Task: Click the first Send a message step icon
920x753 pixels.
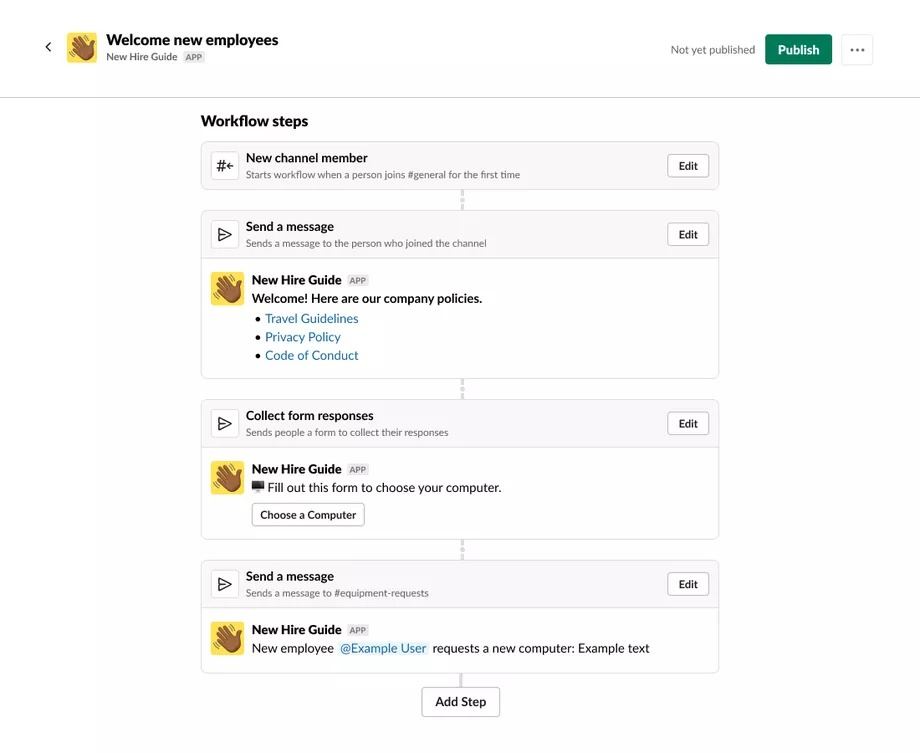Action: click(225, 235)
